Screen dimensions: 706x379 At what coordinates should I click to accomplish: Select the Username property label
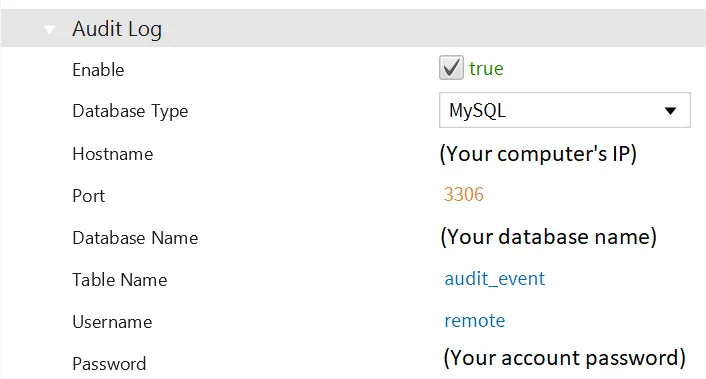pyautogui.click(x=112, y=322)
